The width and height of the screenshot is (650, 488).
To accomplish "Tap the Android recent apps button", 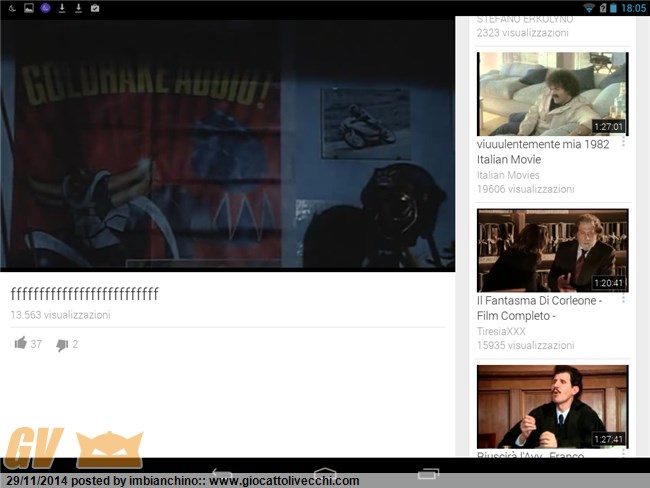I will coord(428,473).
